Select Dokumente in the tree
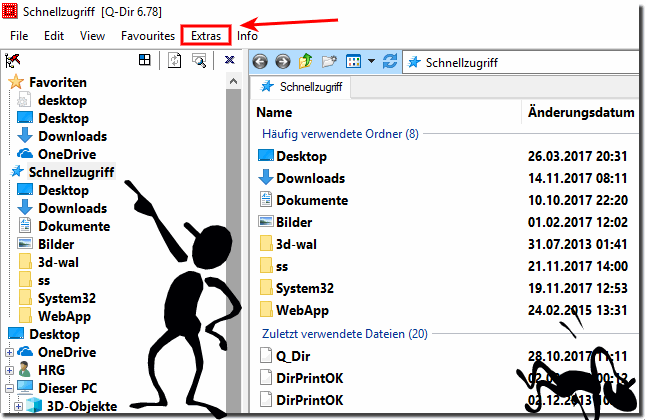Viewport: 646px width, 420px height. click(x=74, y=226)
